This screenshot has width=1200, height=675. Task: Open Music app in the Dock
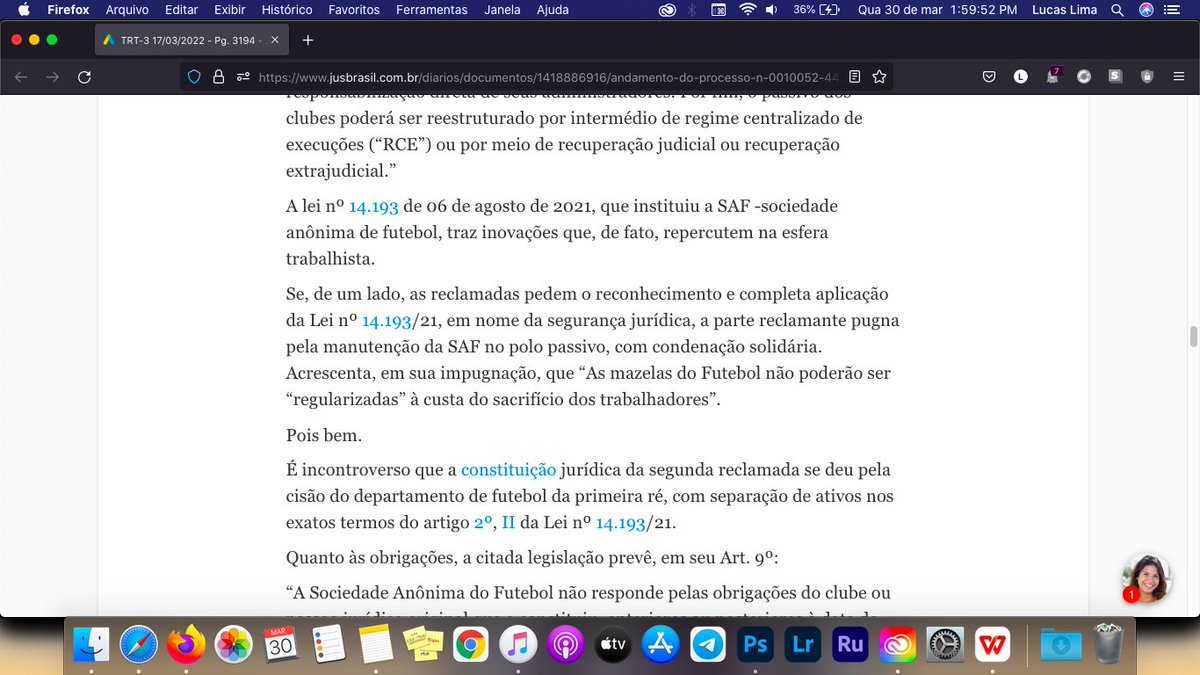click(518, 645)
